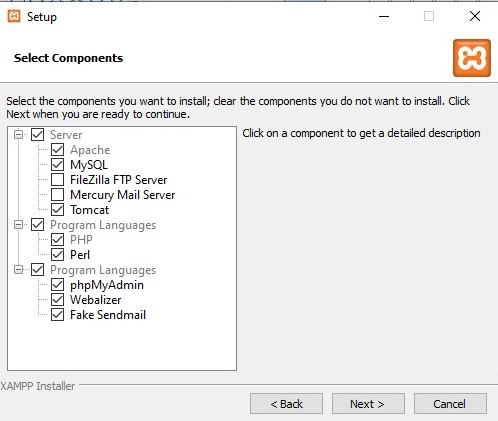The image size is (498, 421).
Task: Uncheck the MySQL component checkbox
Action: (x=58, y=165)
